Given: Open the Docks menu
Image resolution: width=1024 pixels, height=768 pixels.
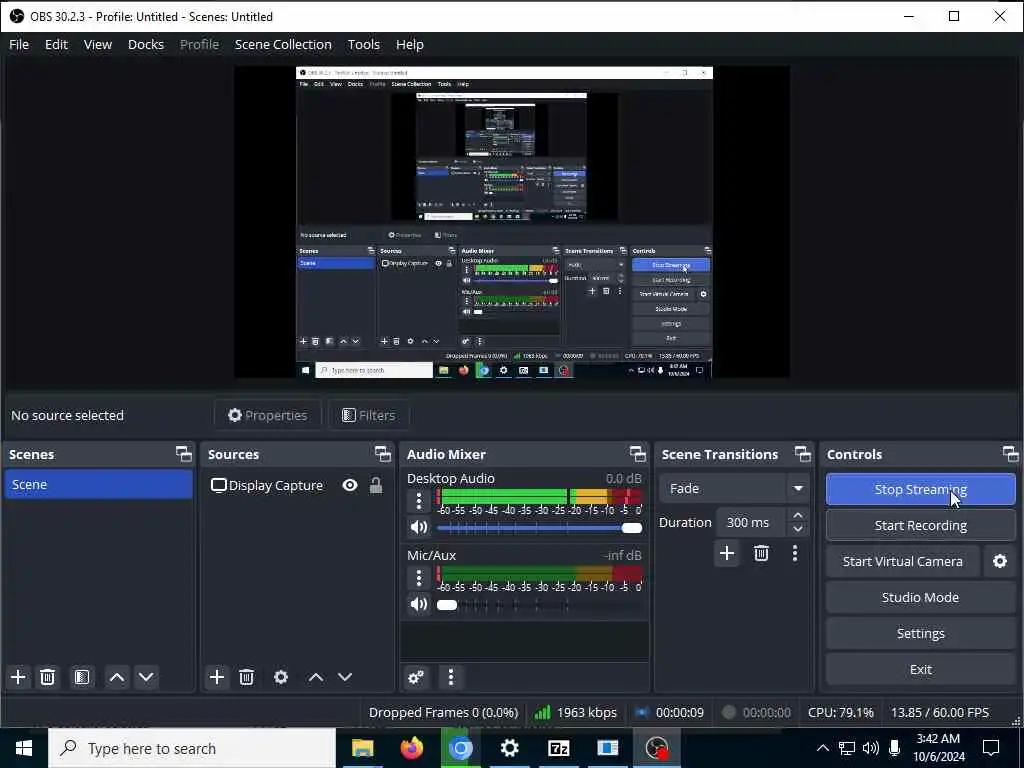Looking at the screenshot, I should [146, 44].
